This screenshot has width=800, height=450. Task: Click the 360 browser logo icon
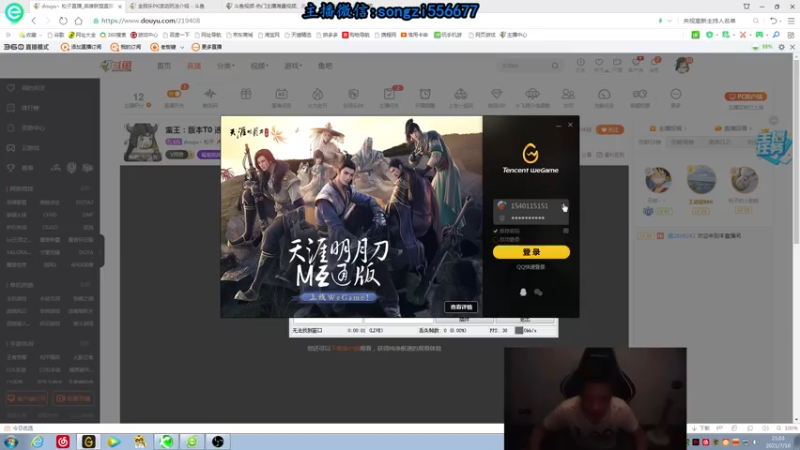click(x=14, y=12)
